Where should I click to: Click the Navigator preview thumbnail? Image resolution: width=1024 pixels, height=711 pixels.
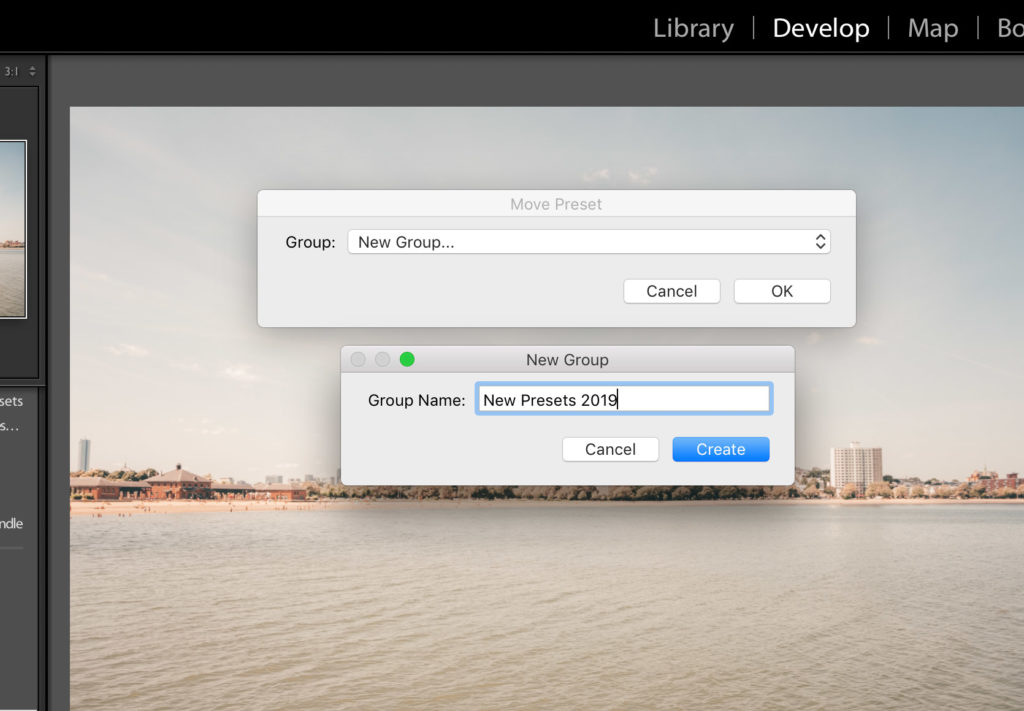(12, 228)
